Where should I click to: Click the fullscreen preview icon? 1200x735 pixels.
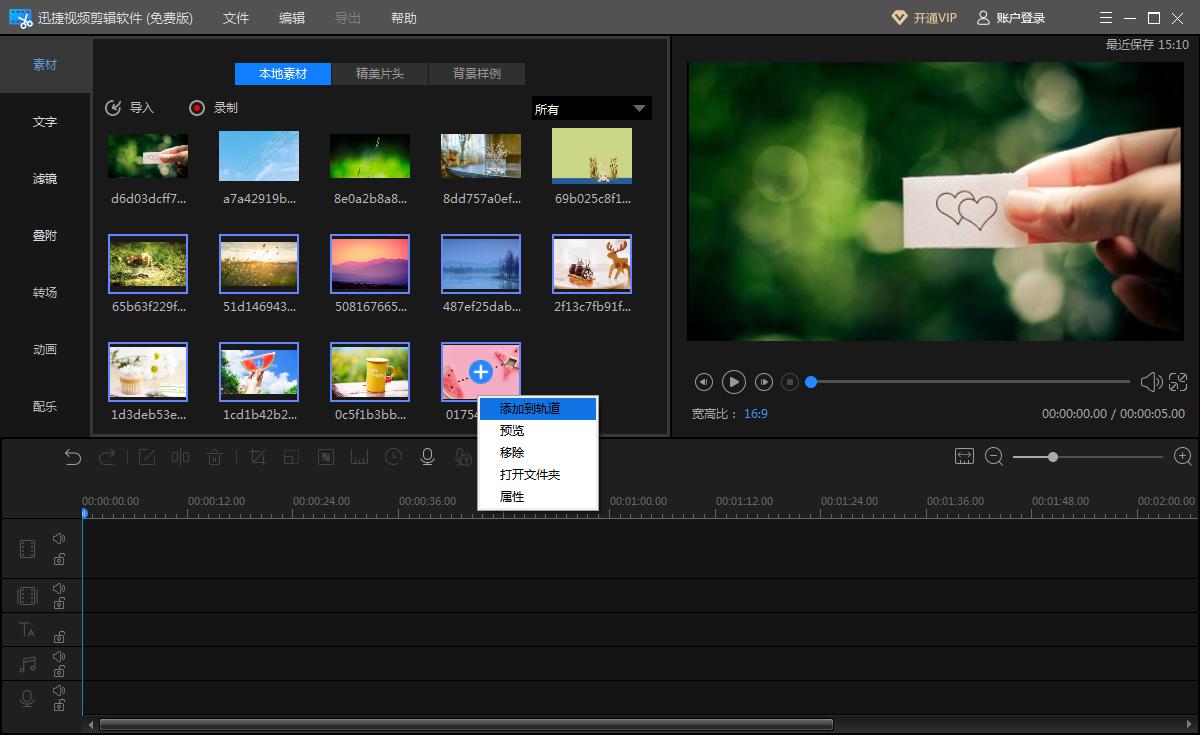pos(1178,382)
